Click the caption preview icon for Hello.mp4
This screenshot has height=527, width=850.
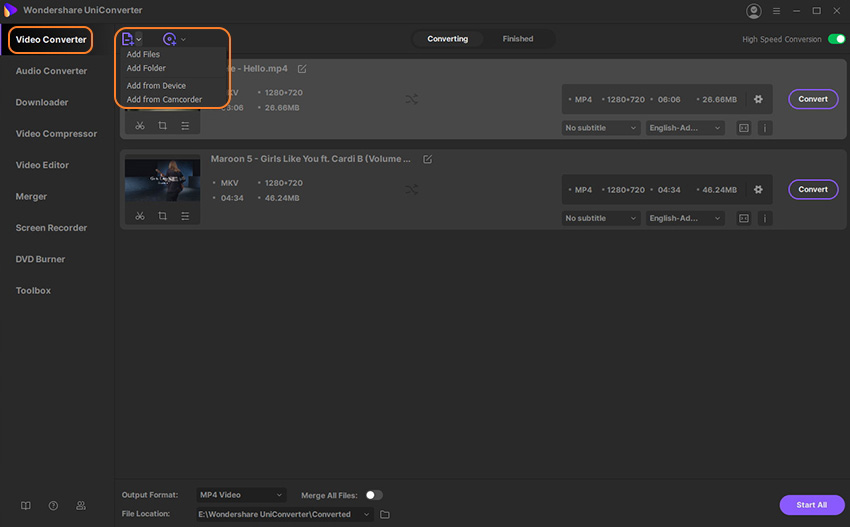[744, 128]
